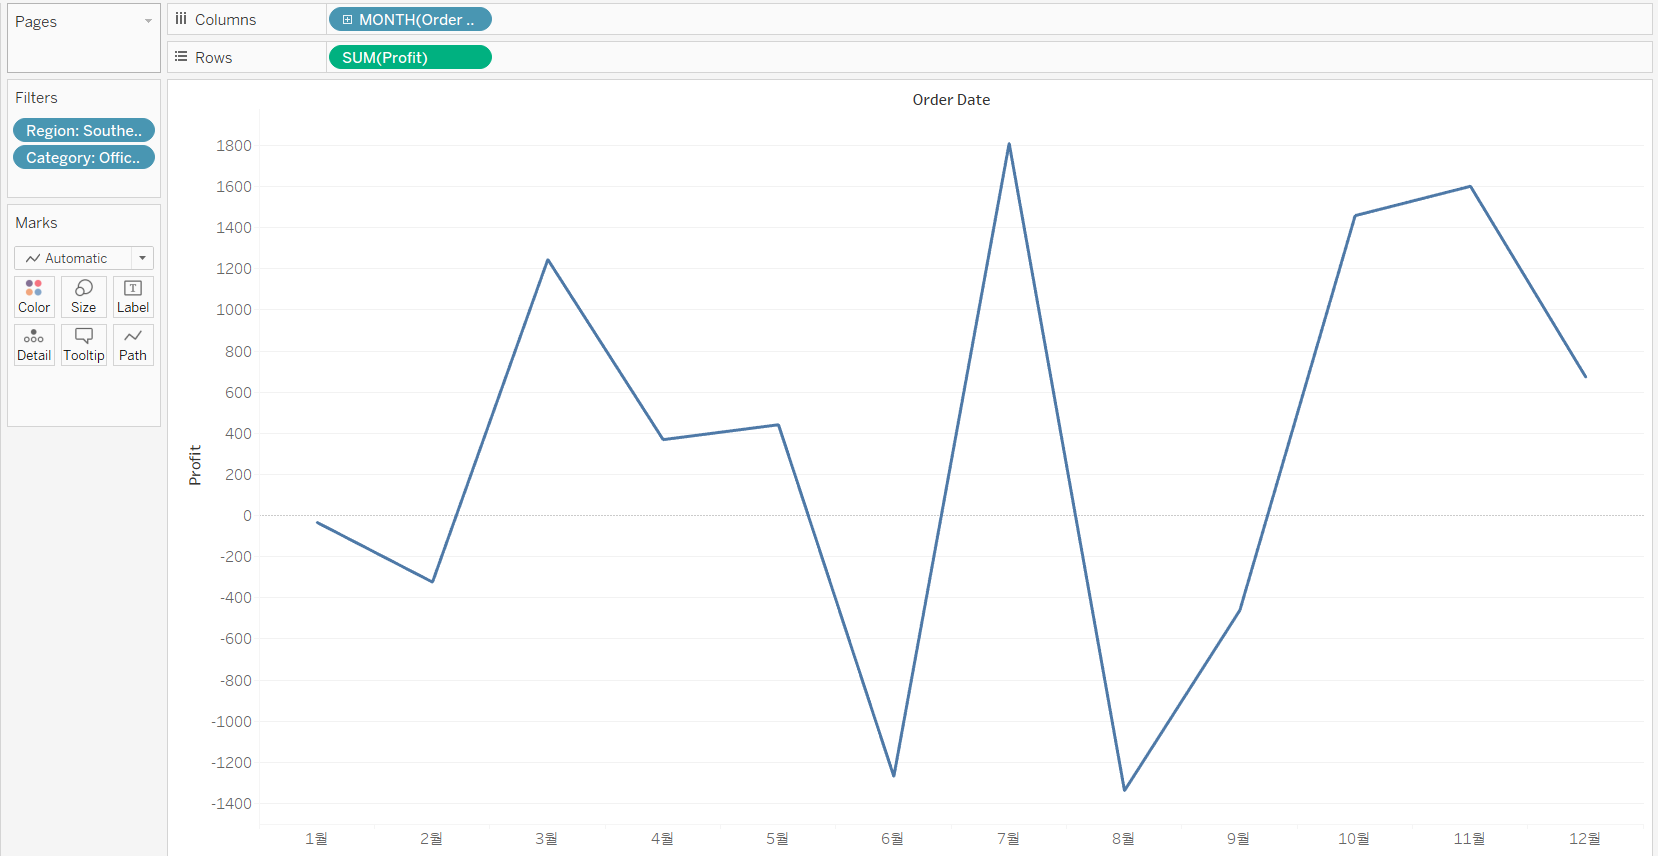Click the 8월 month axis label
The width and height of the screenshot is (1658, 856).
click(1123, 839)
